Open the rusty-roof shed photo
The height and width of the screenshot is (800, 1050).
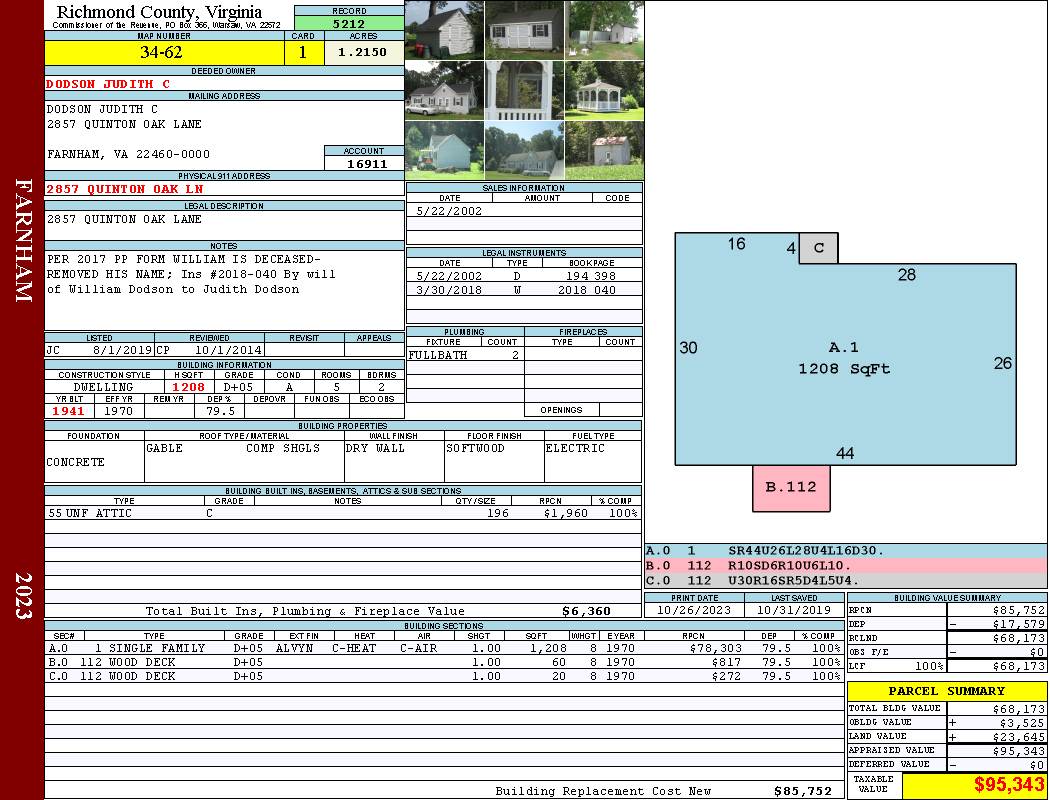[603, 151]
